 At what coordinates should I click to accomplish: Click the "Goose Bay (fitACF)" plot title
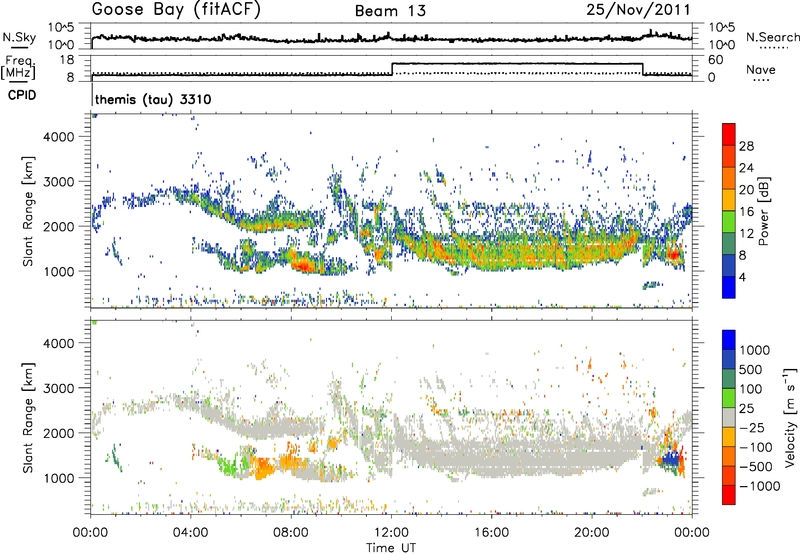pos(176,10)
